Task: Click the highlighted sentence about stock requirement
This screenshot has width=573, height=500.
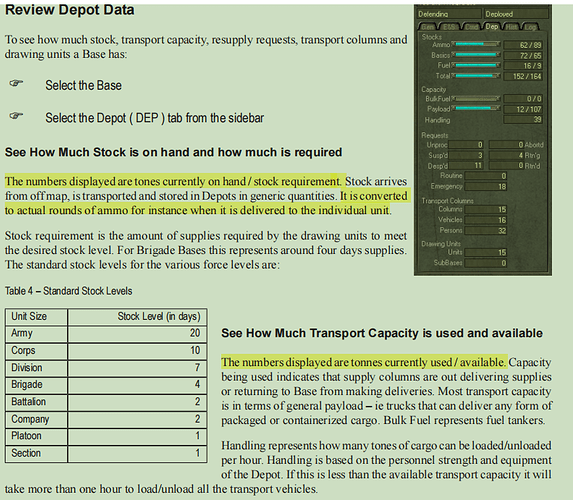Action: 174,181
